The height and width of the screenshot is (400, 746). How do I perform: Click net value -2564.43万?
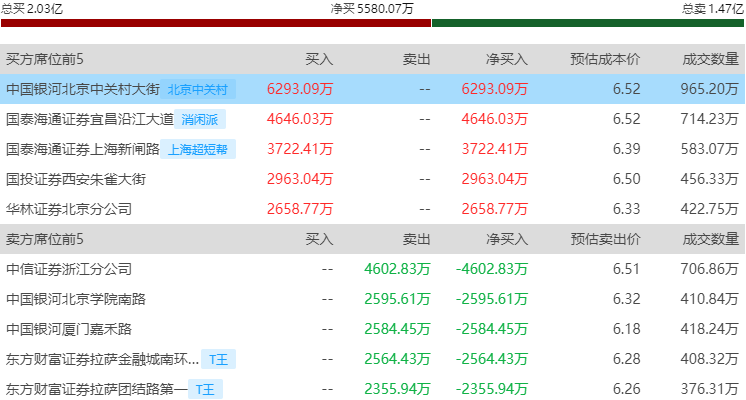492,359
